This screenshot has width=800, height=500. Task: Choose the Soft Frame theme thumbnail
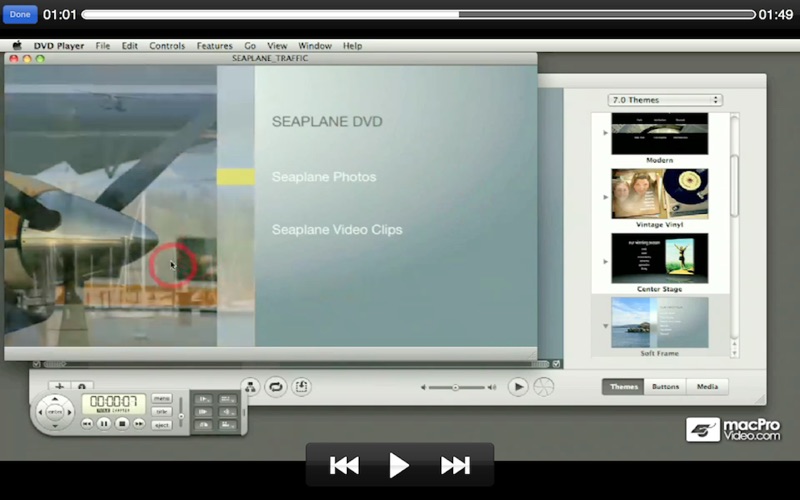point(660,322)
